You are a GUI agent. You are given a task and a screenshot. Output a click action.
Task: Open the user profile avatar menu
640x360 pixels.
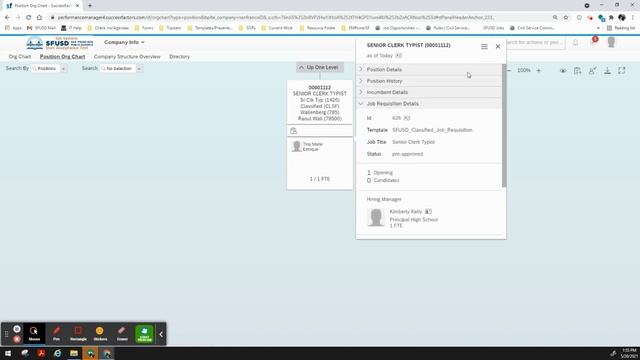(611, 42)
